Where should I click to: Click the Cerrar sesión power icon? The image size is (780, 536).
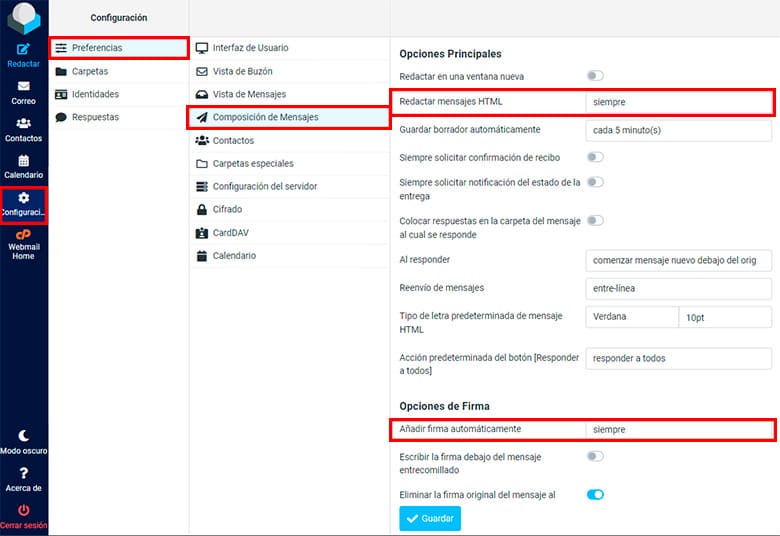tap(24, 510)
